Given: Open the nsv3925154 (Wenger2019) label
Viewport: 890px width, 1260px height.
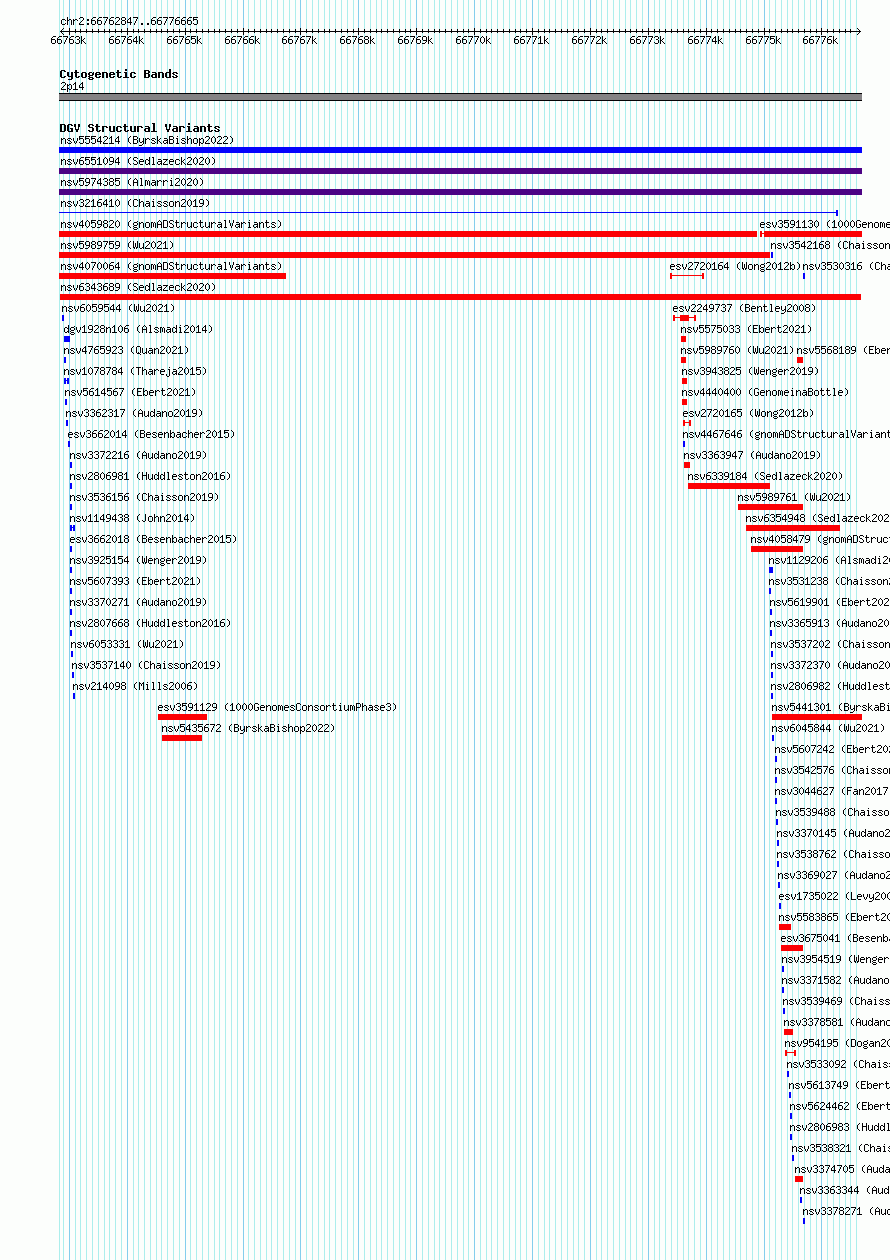Looking at the screenshot, I should (138, 560).
